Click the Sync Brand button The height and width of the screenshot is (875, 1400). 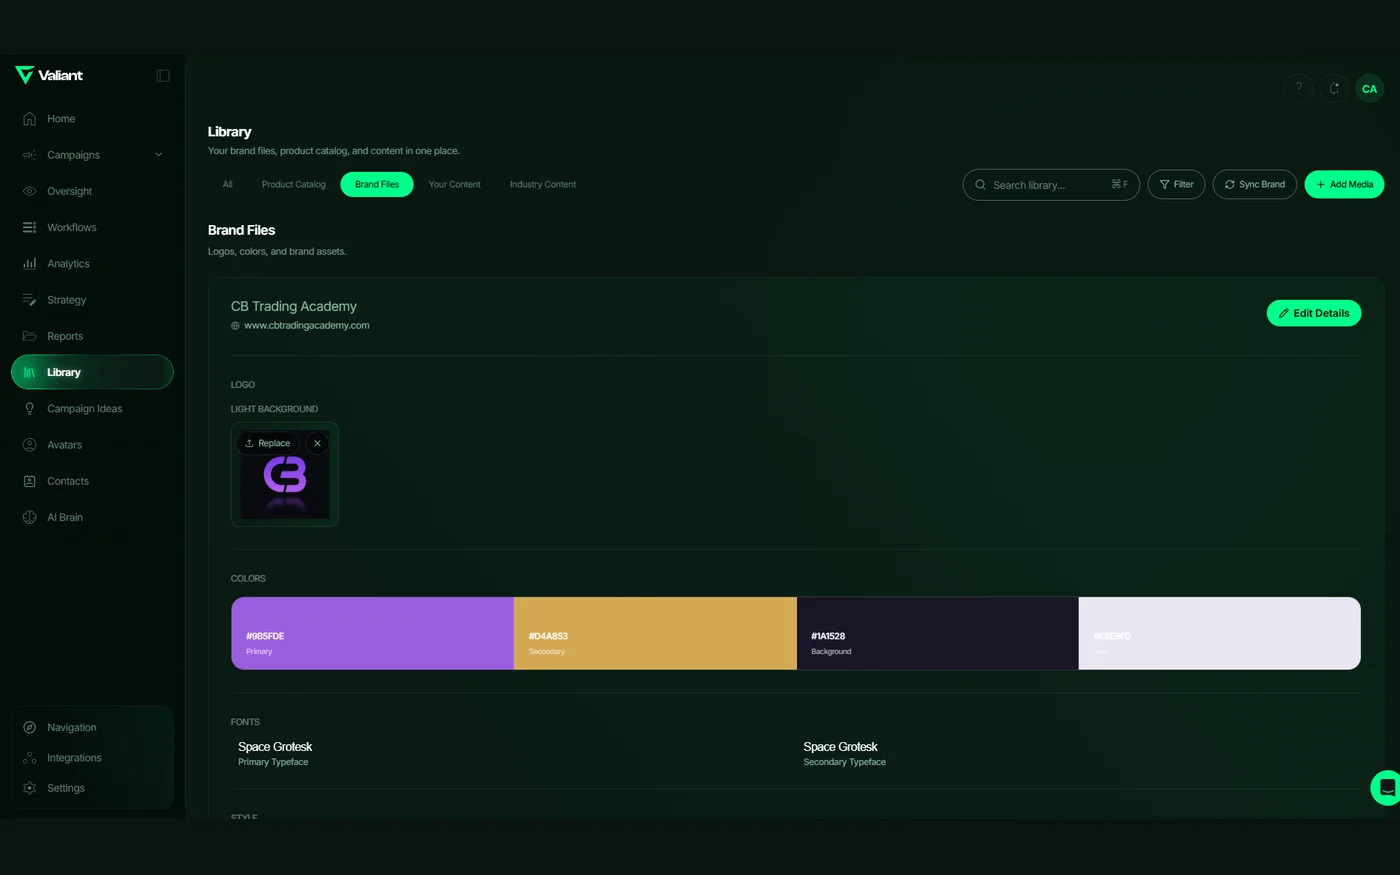(1255, 184)
